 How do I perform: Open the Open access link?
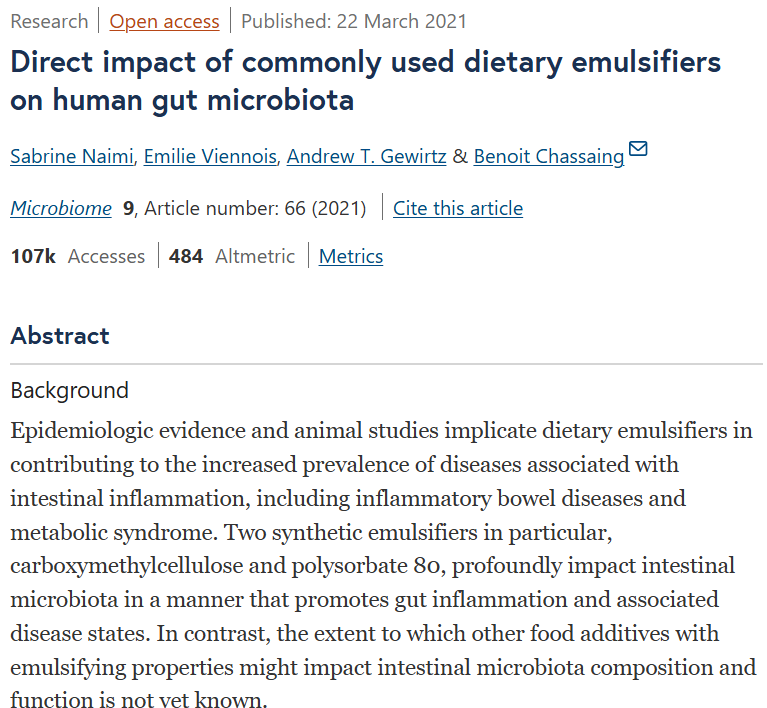coord(164,22)
